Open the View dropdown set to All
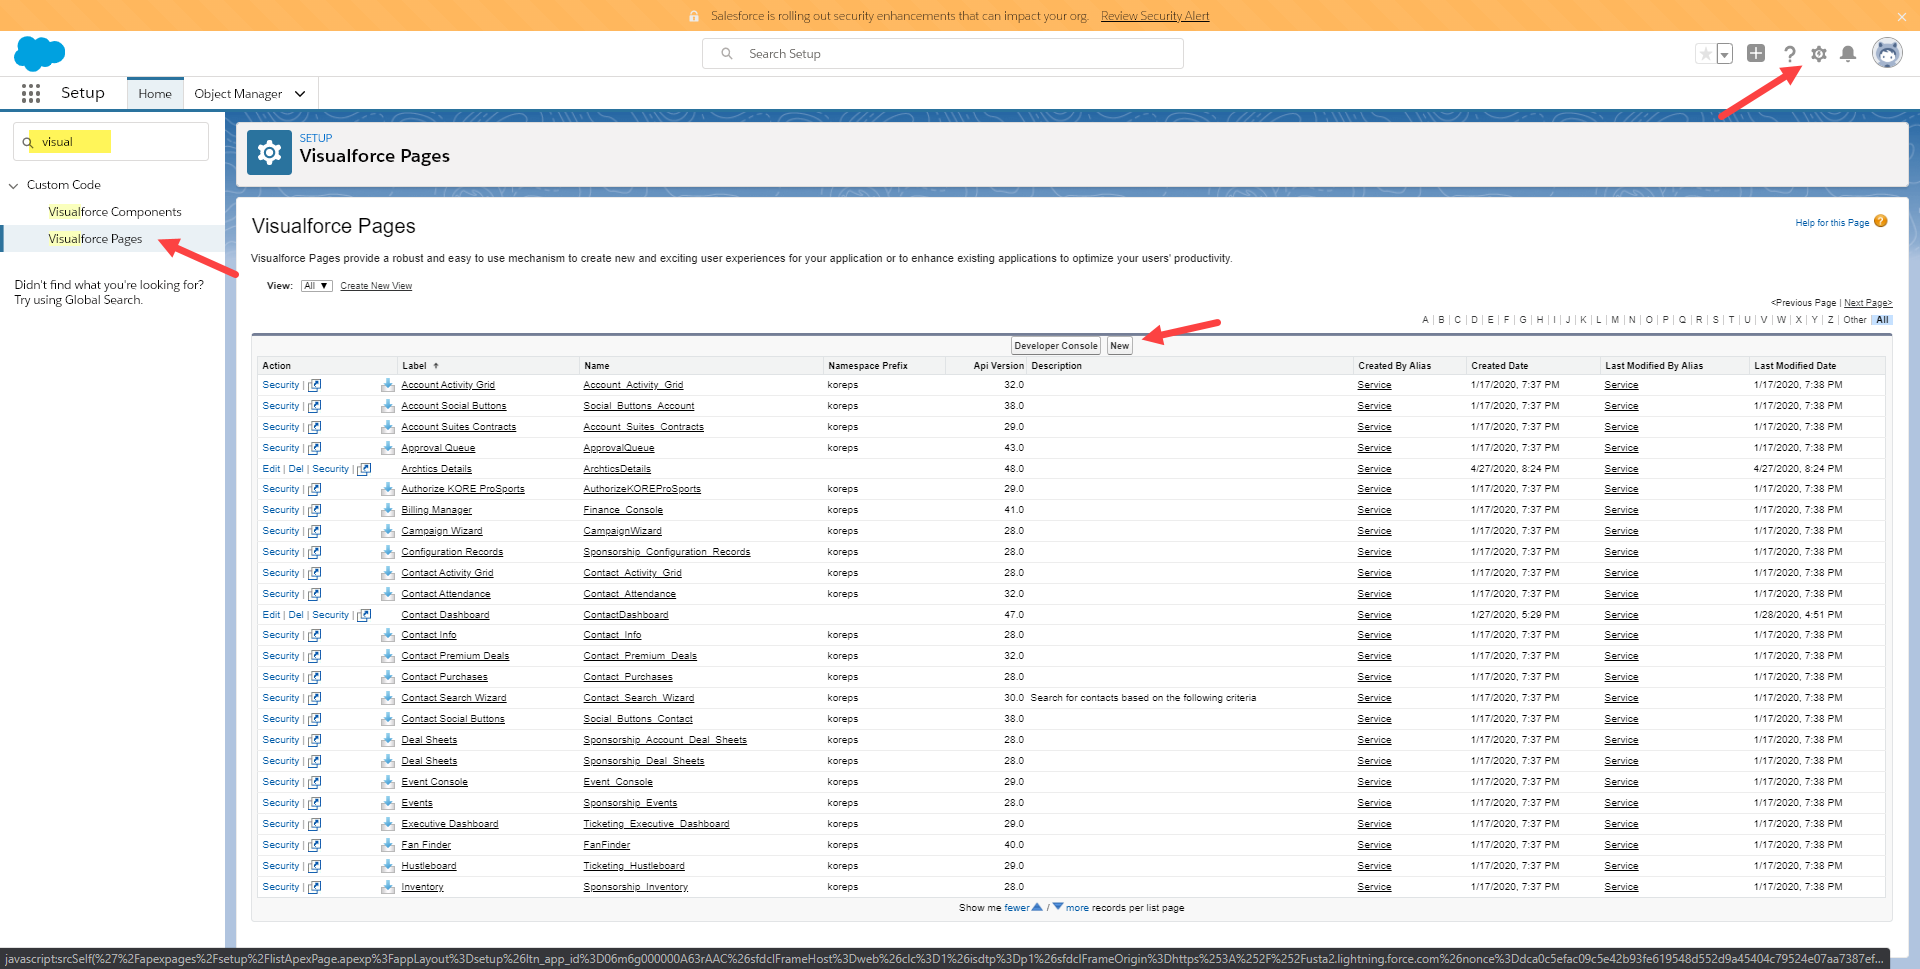The height and width of the screenshot is (969, 1920). tap(316, 286)
